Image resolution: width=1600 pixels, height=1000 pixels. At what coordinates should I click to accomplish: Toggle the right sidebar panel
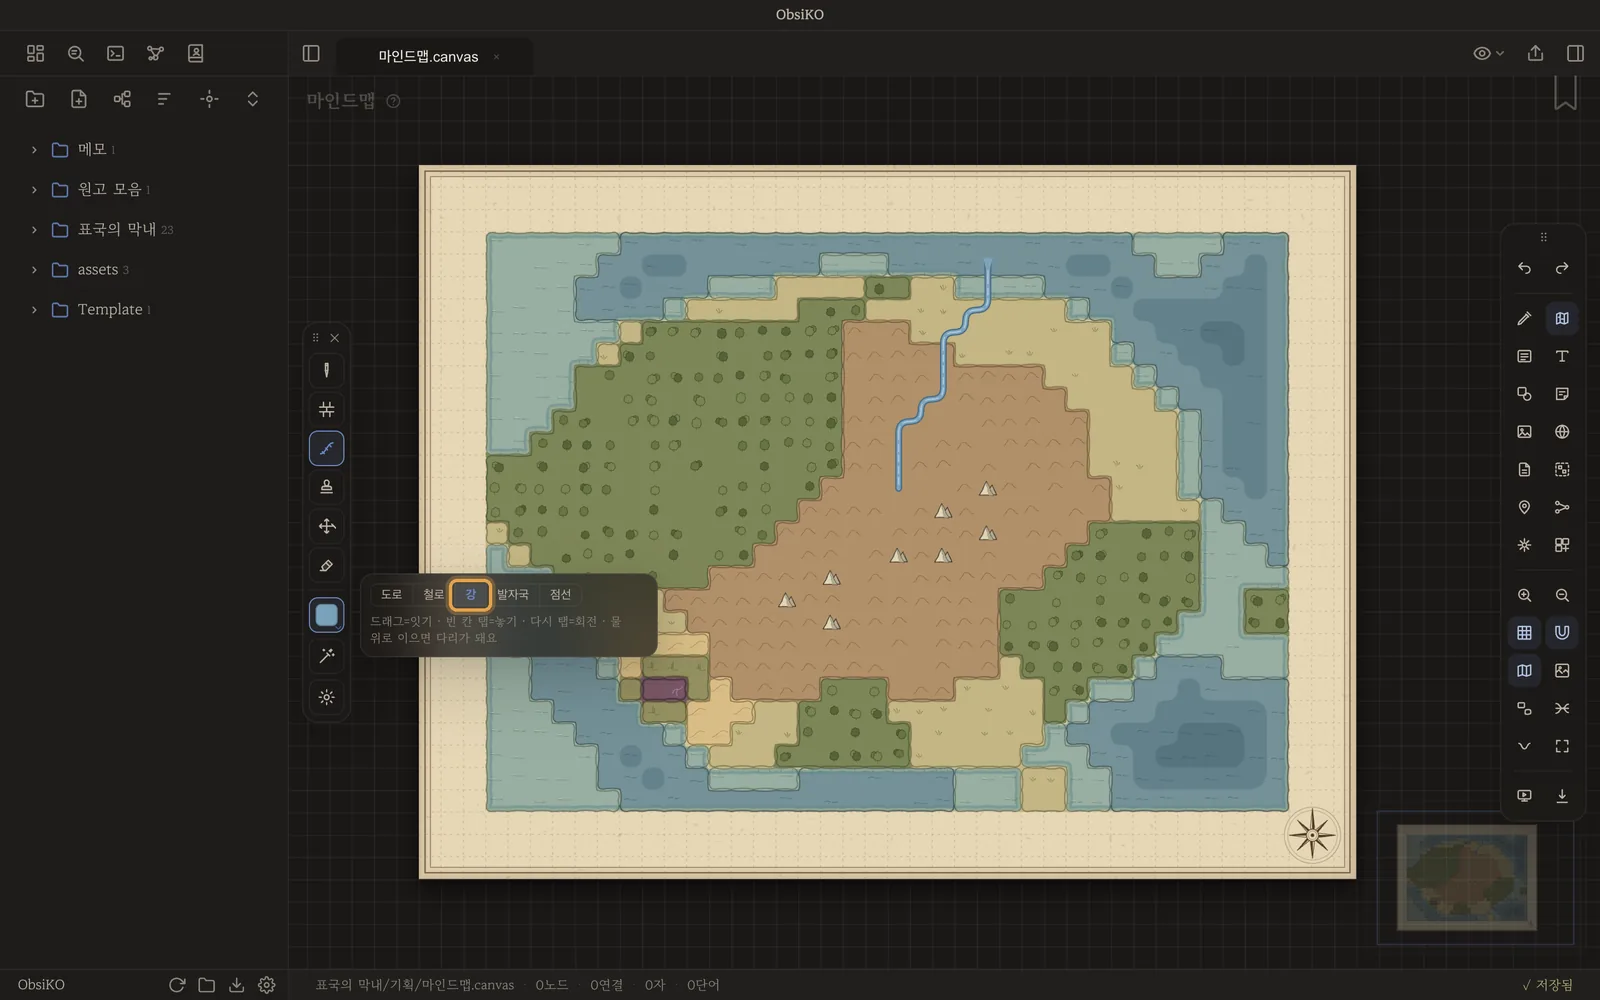click(1575, 53)
